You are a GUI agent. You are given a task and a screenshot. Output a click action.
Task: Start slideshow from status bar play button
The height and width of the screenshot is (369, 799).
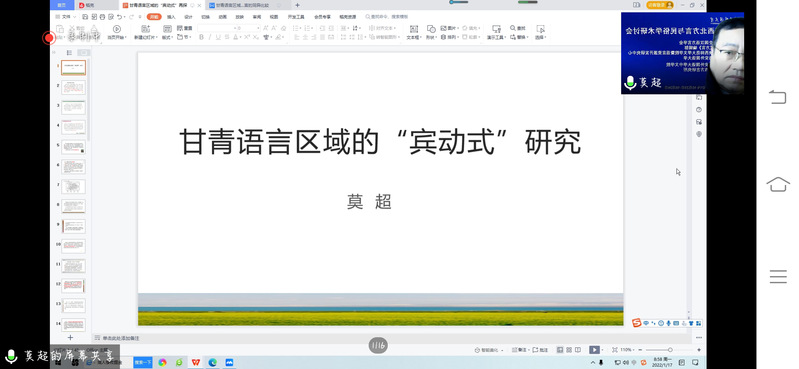594,350
